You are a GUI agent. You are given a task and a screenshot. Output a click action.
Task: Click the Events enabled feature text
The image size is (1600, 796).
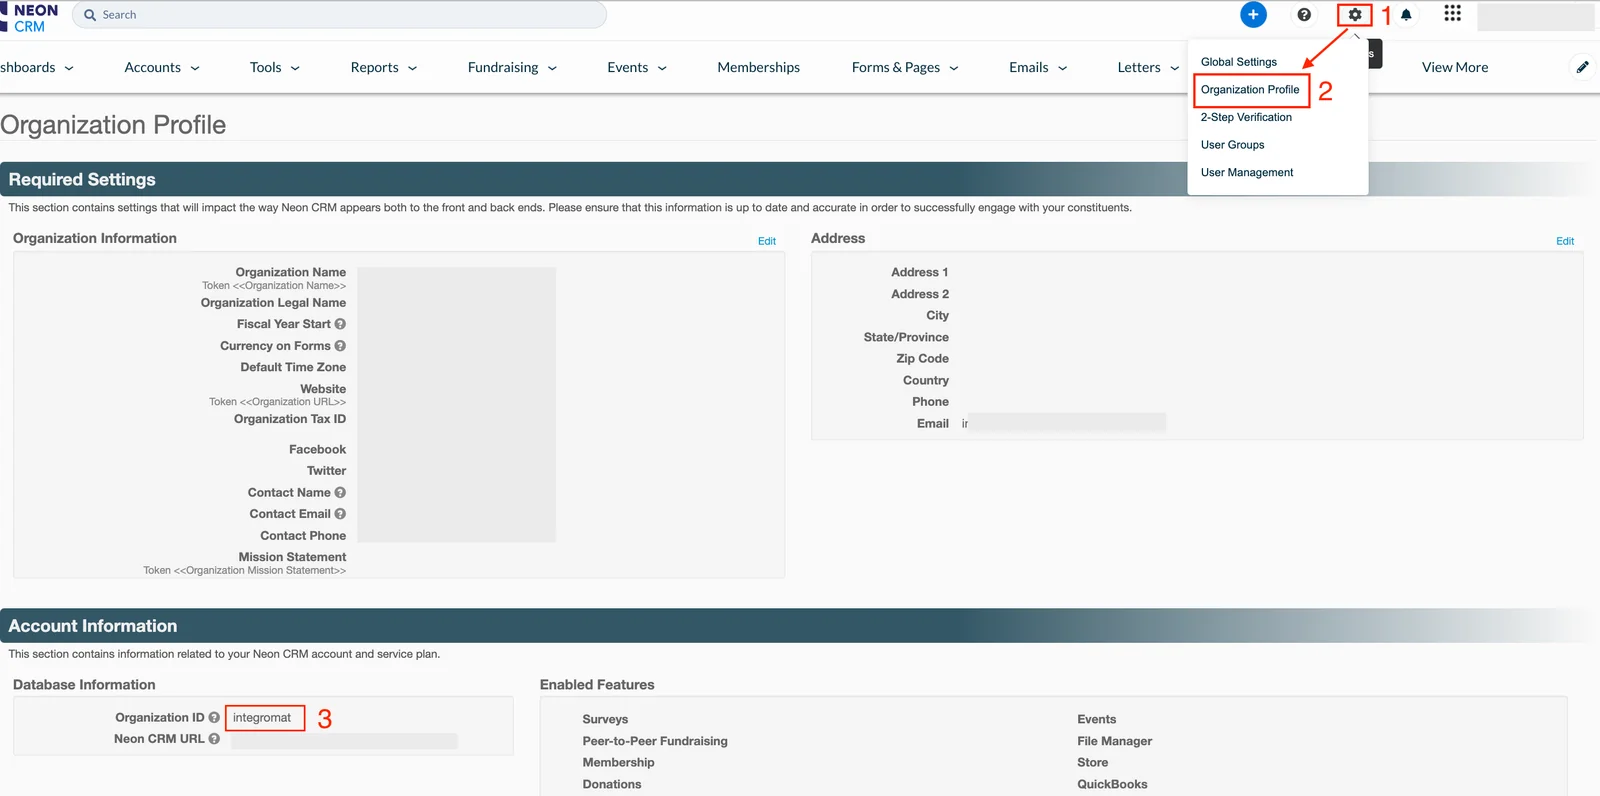[x=1096, y=719]
